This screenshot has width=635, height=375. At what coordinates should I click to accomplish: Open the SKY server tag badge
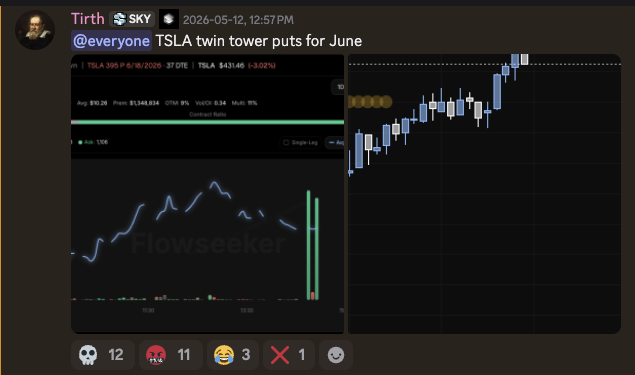tap(132, 19)
